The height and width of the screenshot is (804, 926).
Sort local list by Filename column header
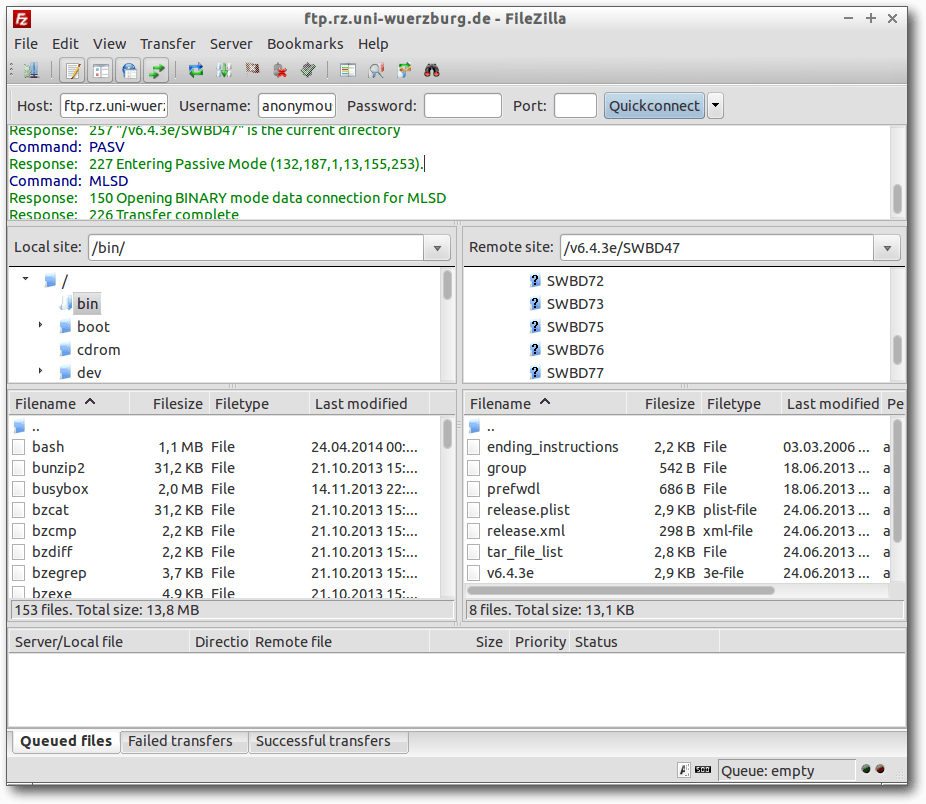69,404
